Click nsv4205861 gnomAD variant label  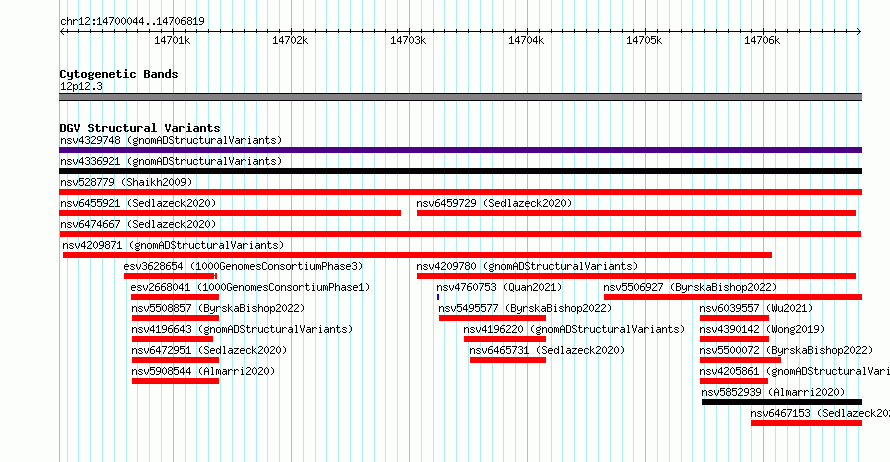coord(795,371)
